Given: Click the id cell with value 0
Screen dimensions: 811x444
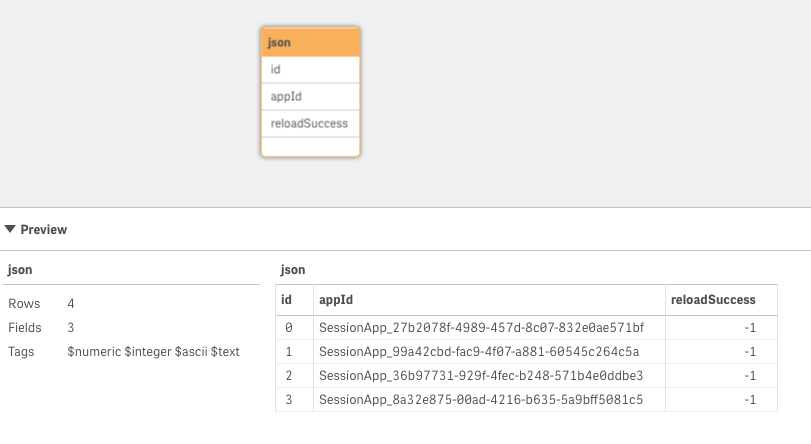Looking at the screenshot, I should point(287,327).
